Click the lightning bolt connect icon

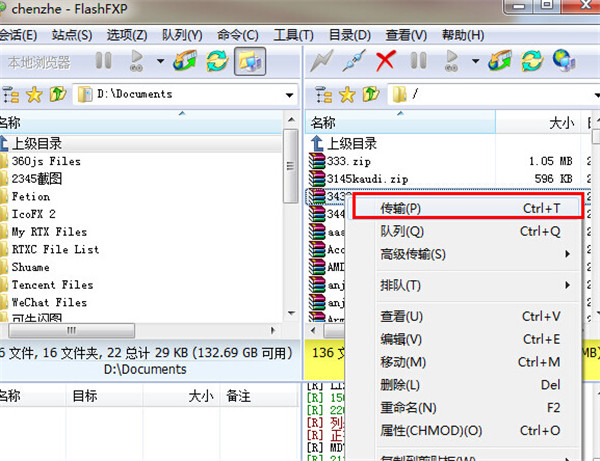point(322,61)
